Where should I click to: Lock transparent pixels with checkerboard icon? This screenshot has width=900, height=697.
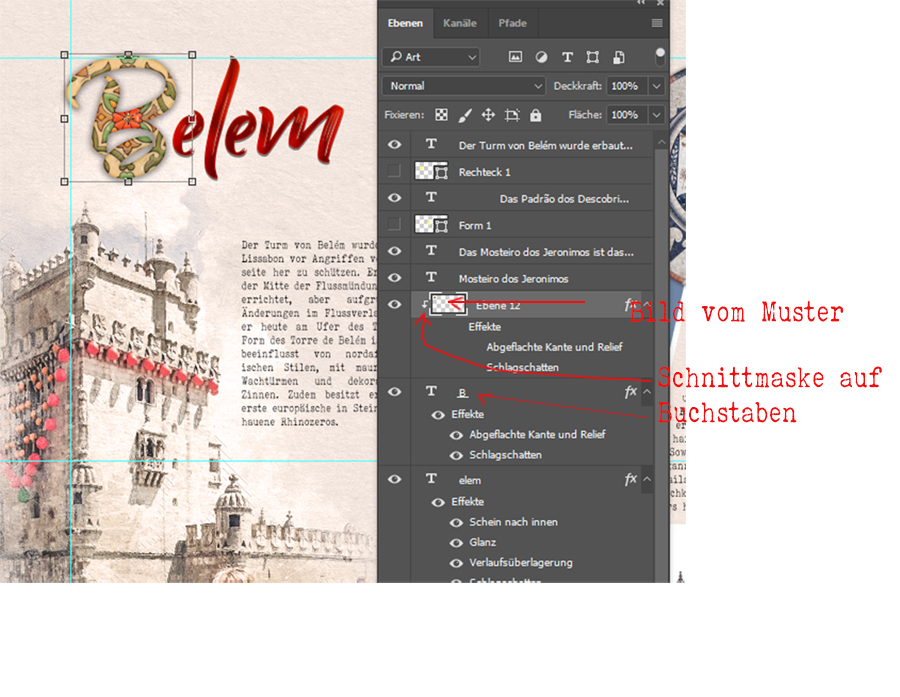tap(441, 115)
